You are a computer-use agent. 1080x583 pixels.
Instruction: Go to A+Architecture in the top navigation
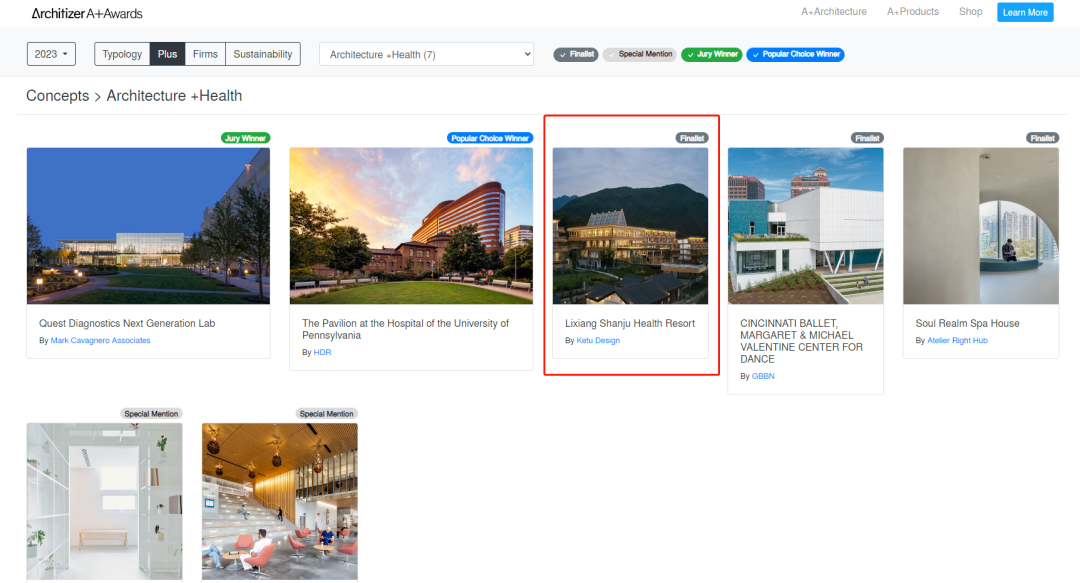click(x=833, y=12)
